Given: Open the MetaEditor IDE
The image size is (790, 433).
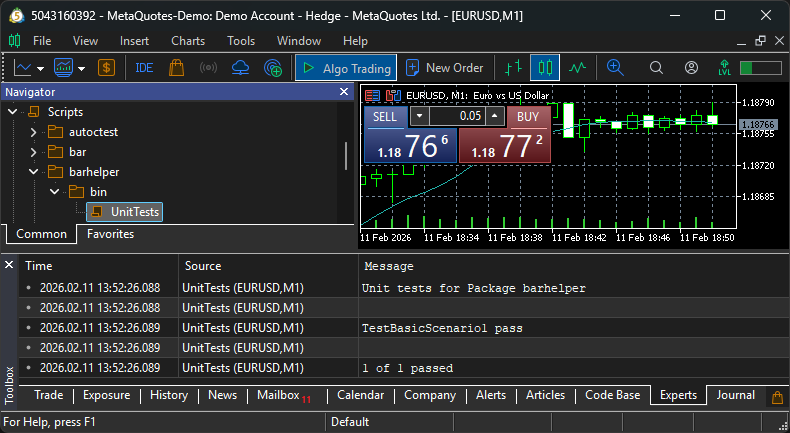Looking at the screenshot, I should [144, 68].
